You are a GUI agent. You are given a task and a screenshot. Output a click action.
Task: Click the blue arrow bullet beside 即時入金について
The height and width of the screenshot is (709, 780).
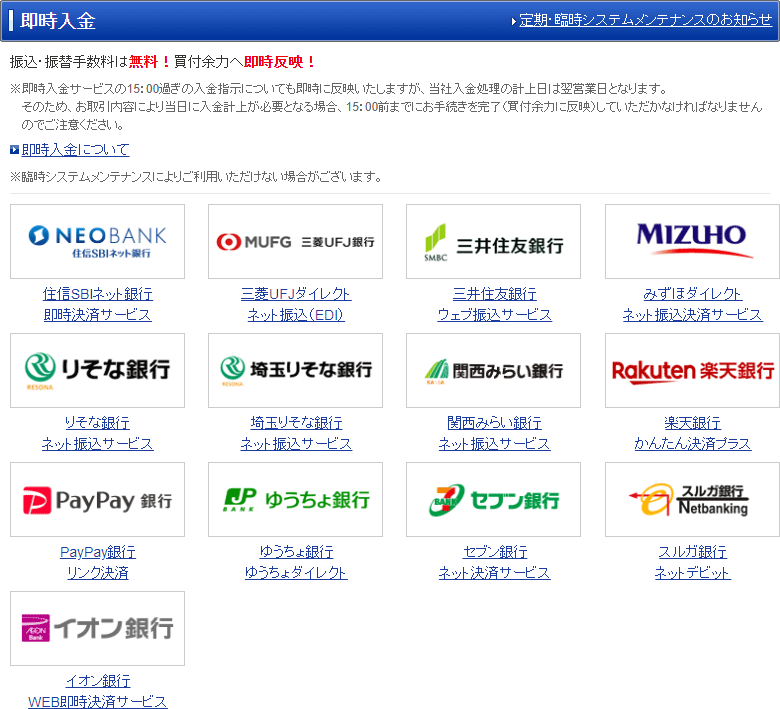coord(14,149)
